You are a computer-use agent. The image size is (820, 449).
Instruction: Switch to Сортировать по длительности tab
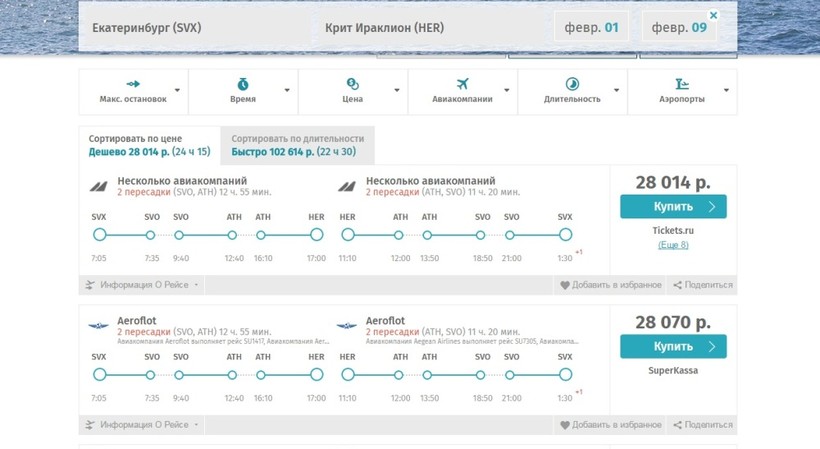point(297,145)
